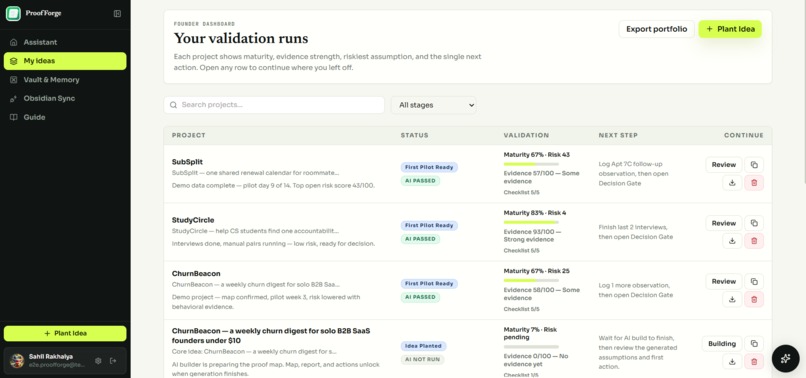Viewport: 806px width, 378px height.
Task: Review the StudyCircle project
Action: click(x=723, y=223)
